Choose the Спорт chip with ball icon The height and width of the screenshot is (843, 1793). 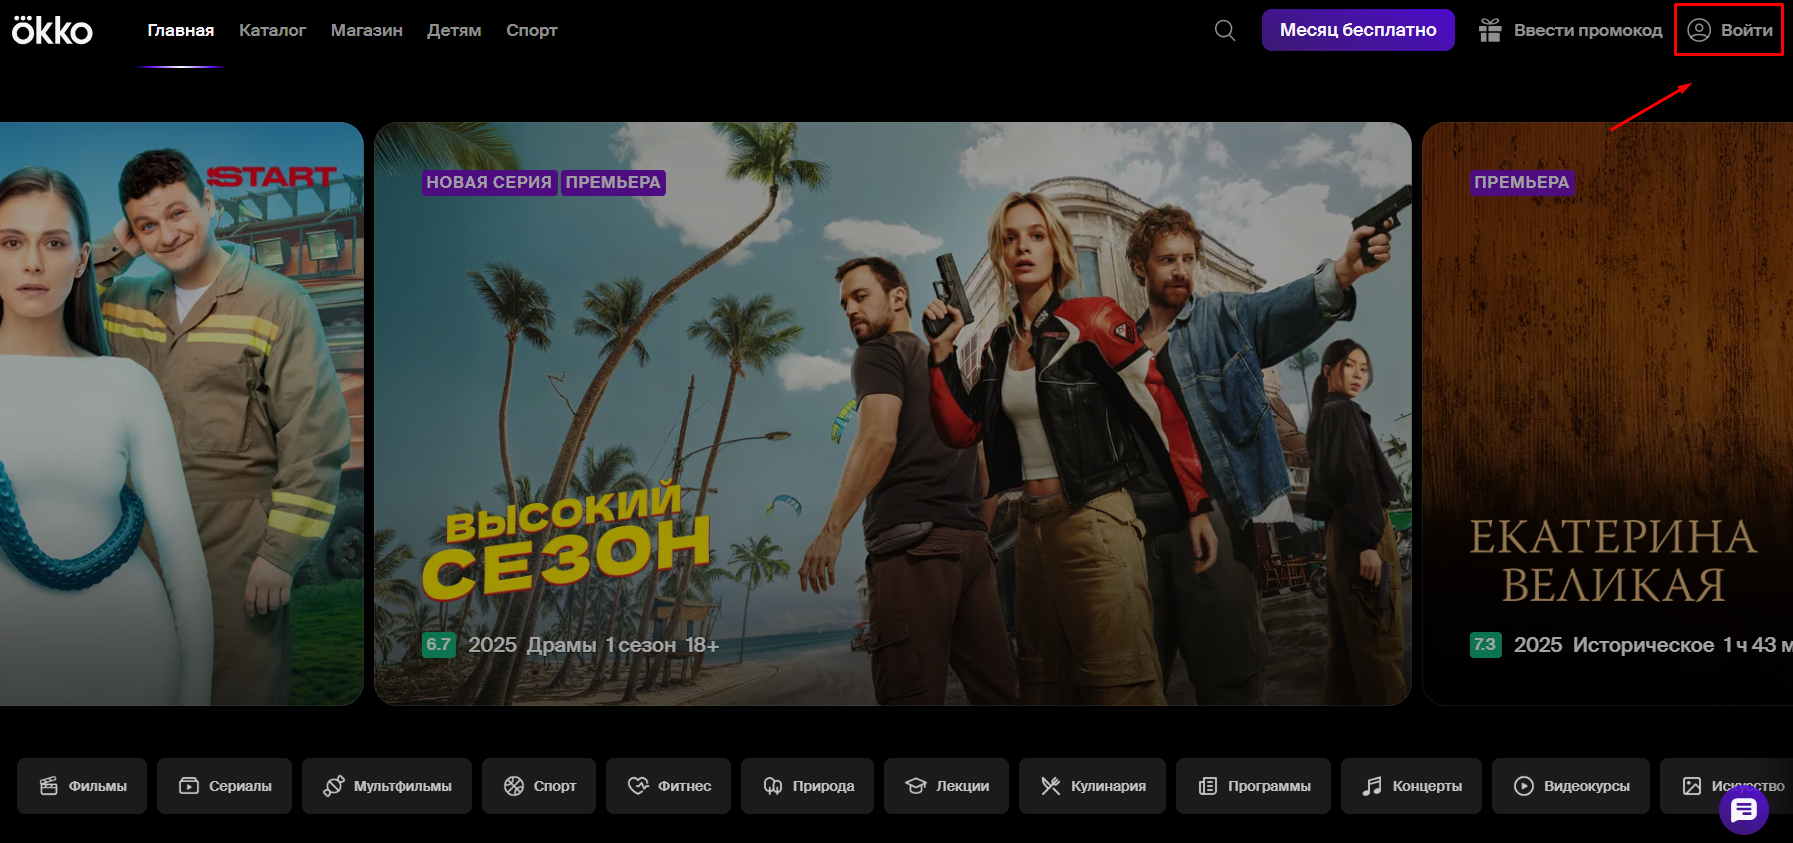coord(539,786)
